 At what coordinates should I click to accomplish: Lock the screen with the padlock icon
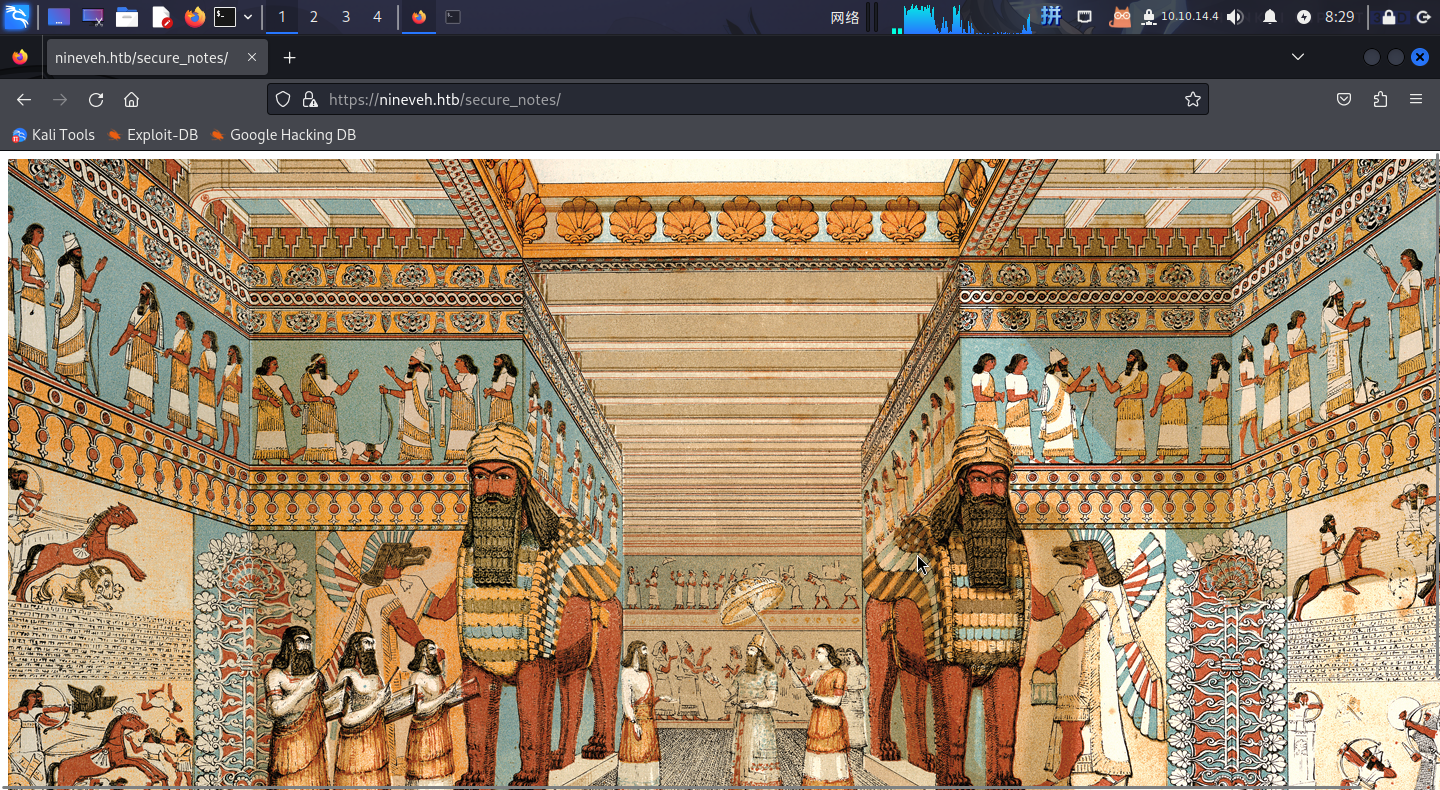[1389, 17]
